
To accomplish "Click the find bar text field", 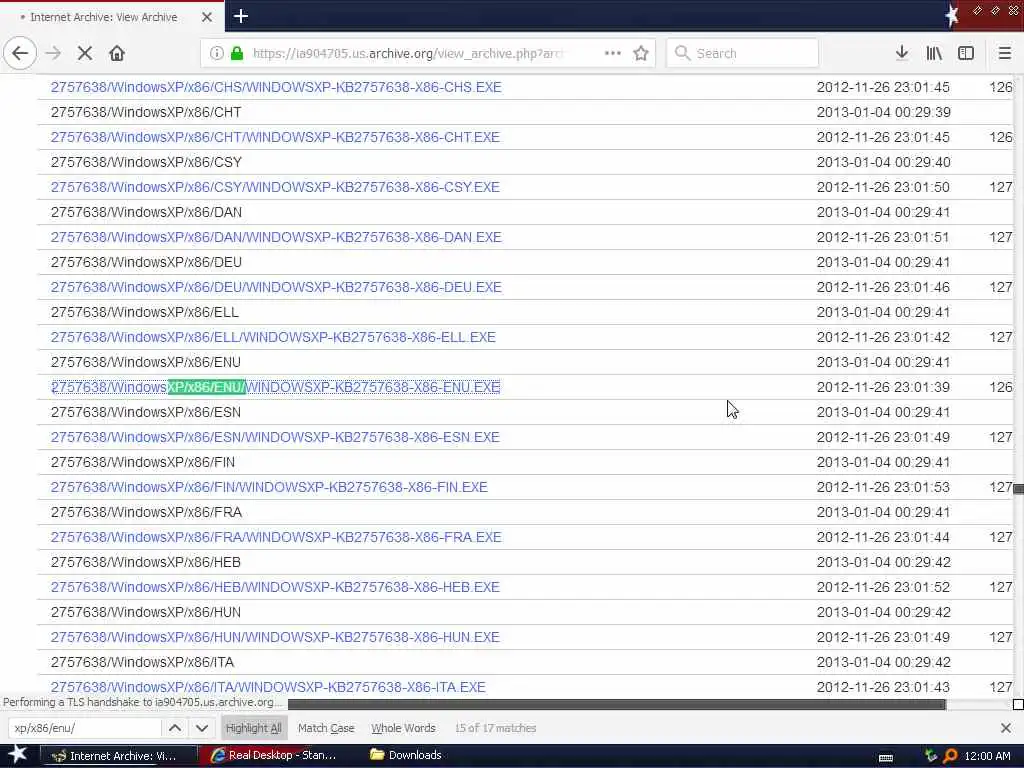I will pos(85,728).
